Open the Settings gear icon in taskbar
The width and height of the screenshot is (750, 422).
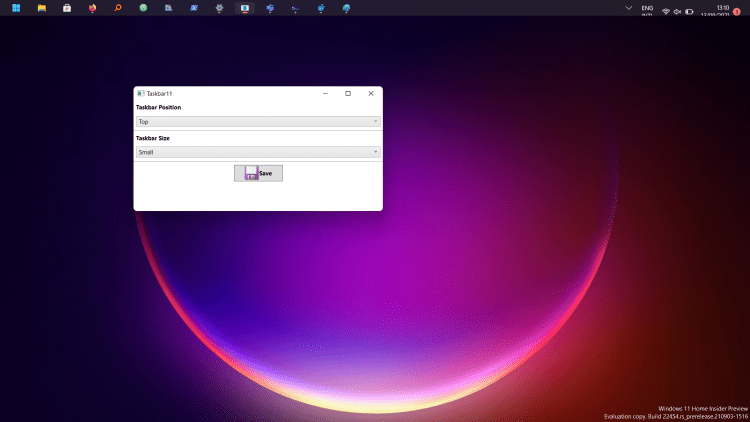click(x=219, y=8)
